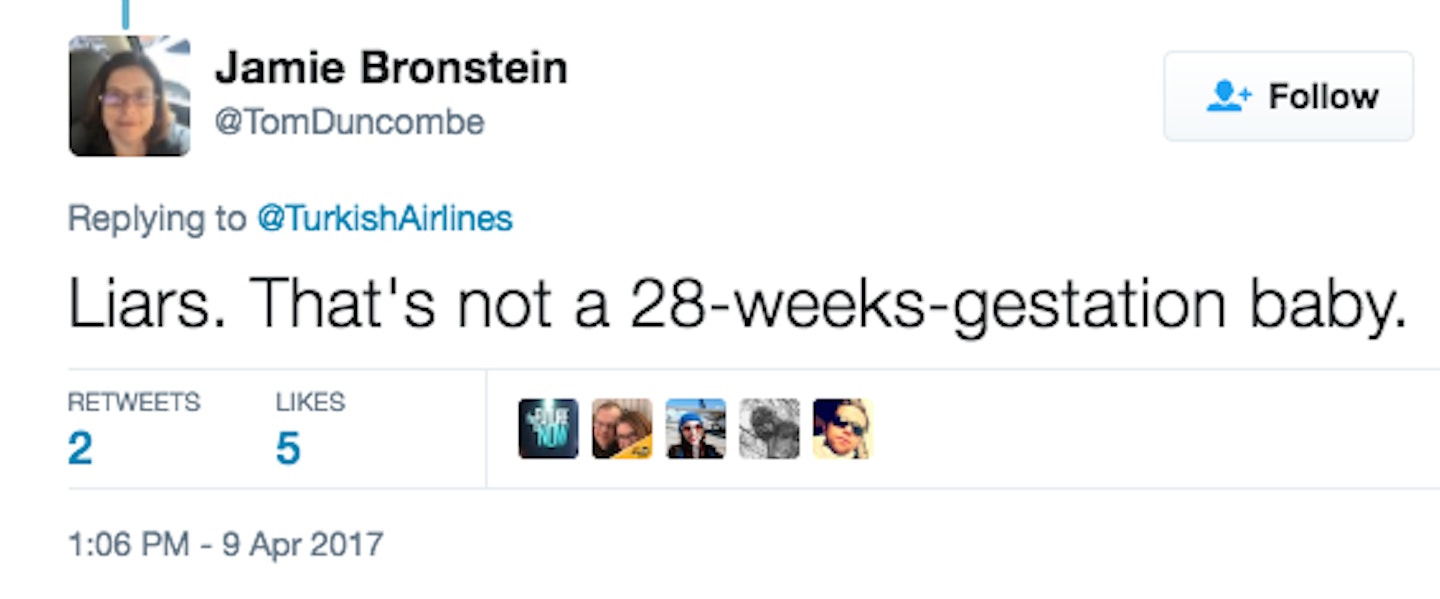
Task: View the likes count of 5
Action: coord(288,448)
